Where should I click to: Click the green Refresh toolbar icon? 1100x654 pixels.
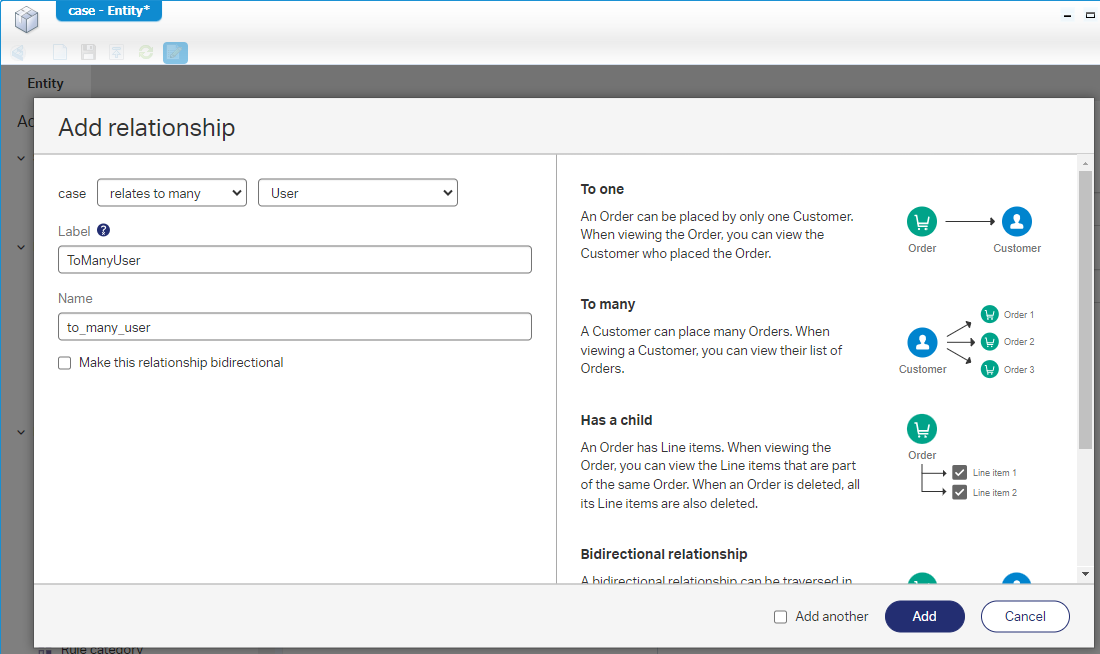point(146,52)
